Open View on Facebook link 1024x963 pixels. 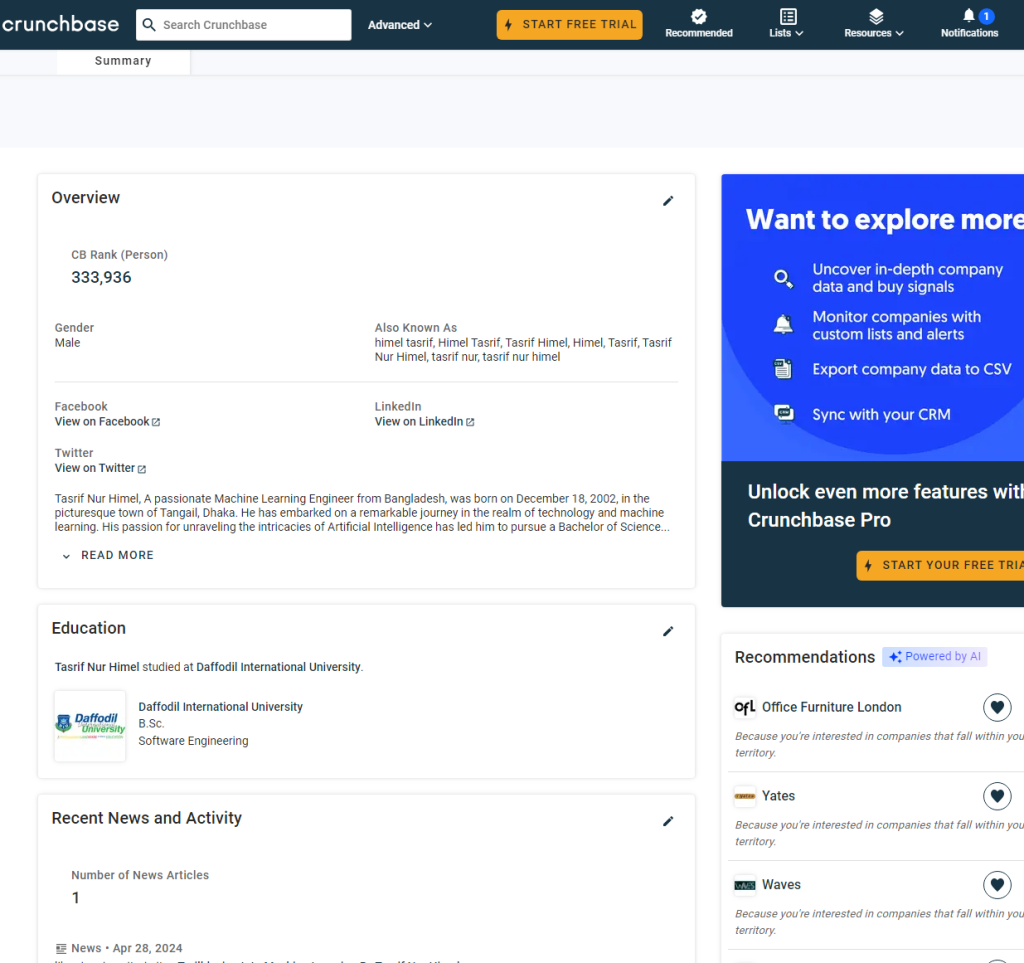(107, 422)
